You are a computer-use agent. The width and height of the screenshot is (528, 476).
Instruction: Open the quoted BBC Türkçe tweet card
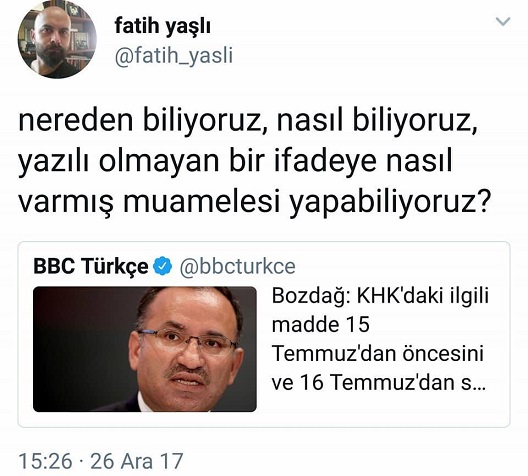click(264, 334)
